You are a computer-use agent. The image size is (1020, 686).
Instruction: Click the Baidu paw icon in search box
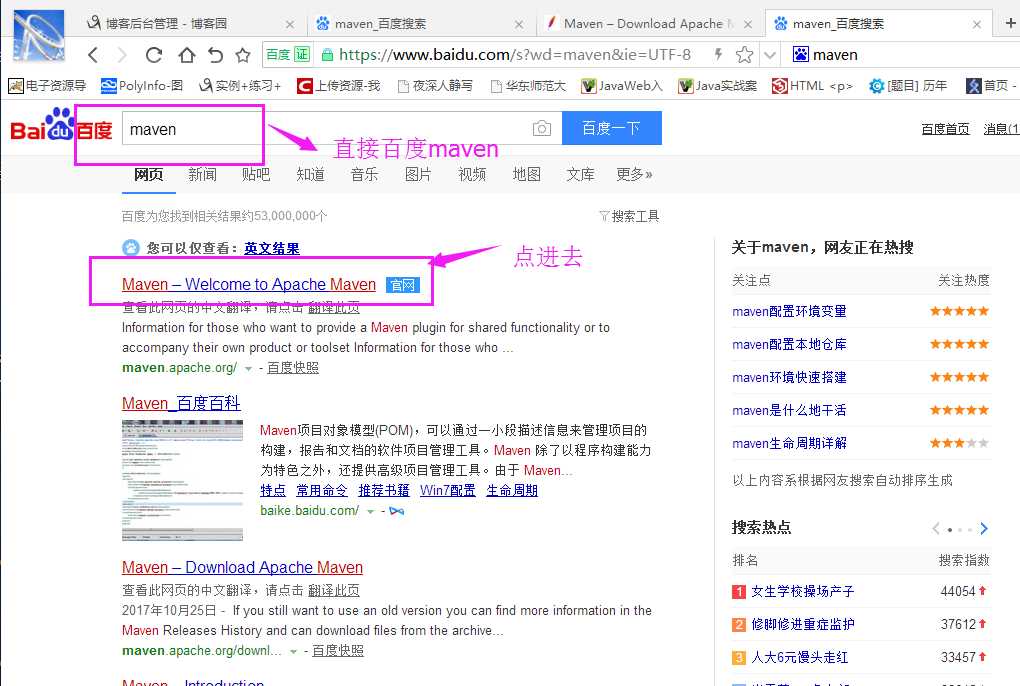pyautogui.click(x=800, y=55)
